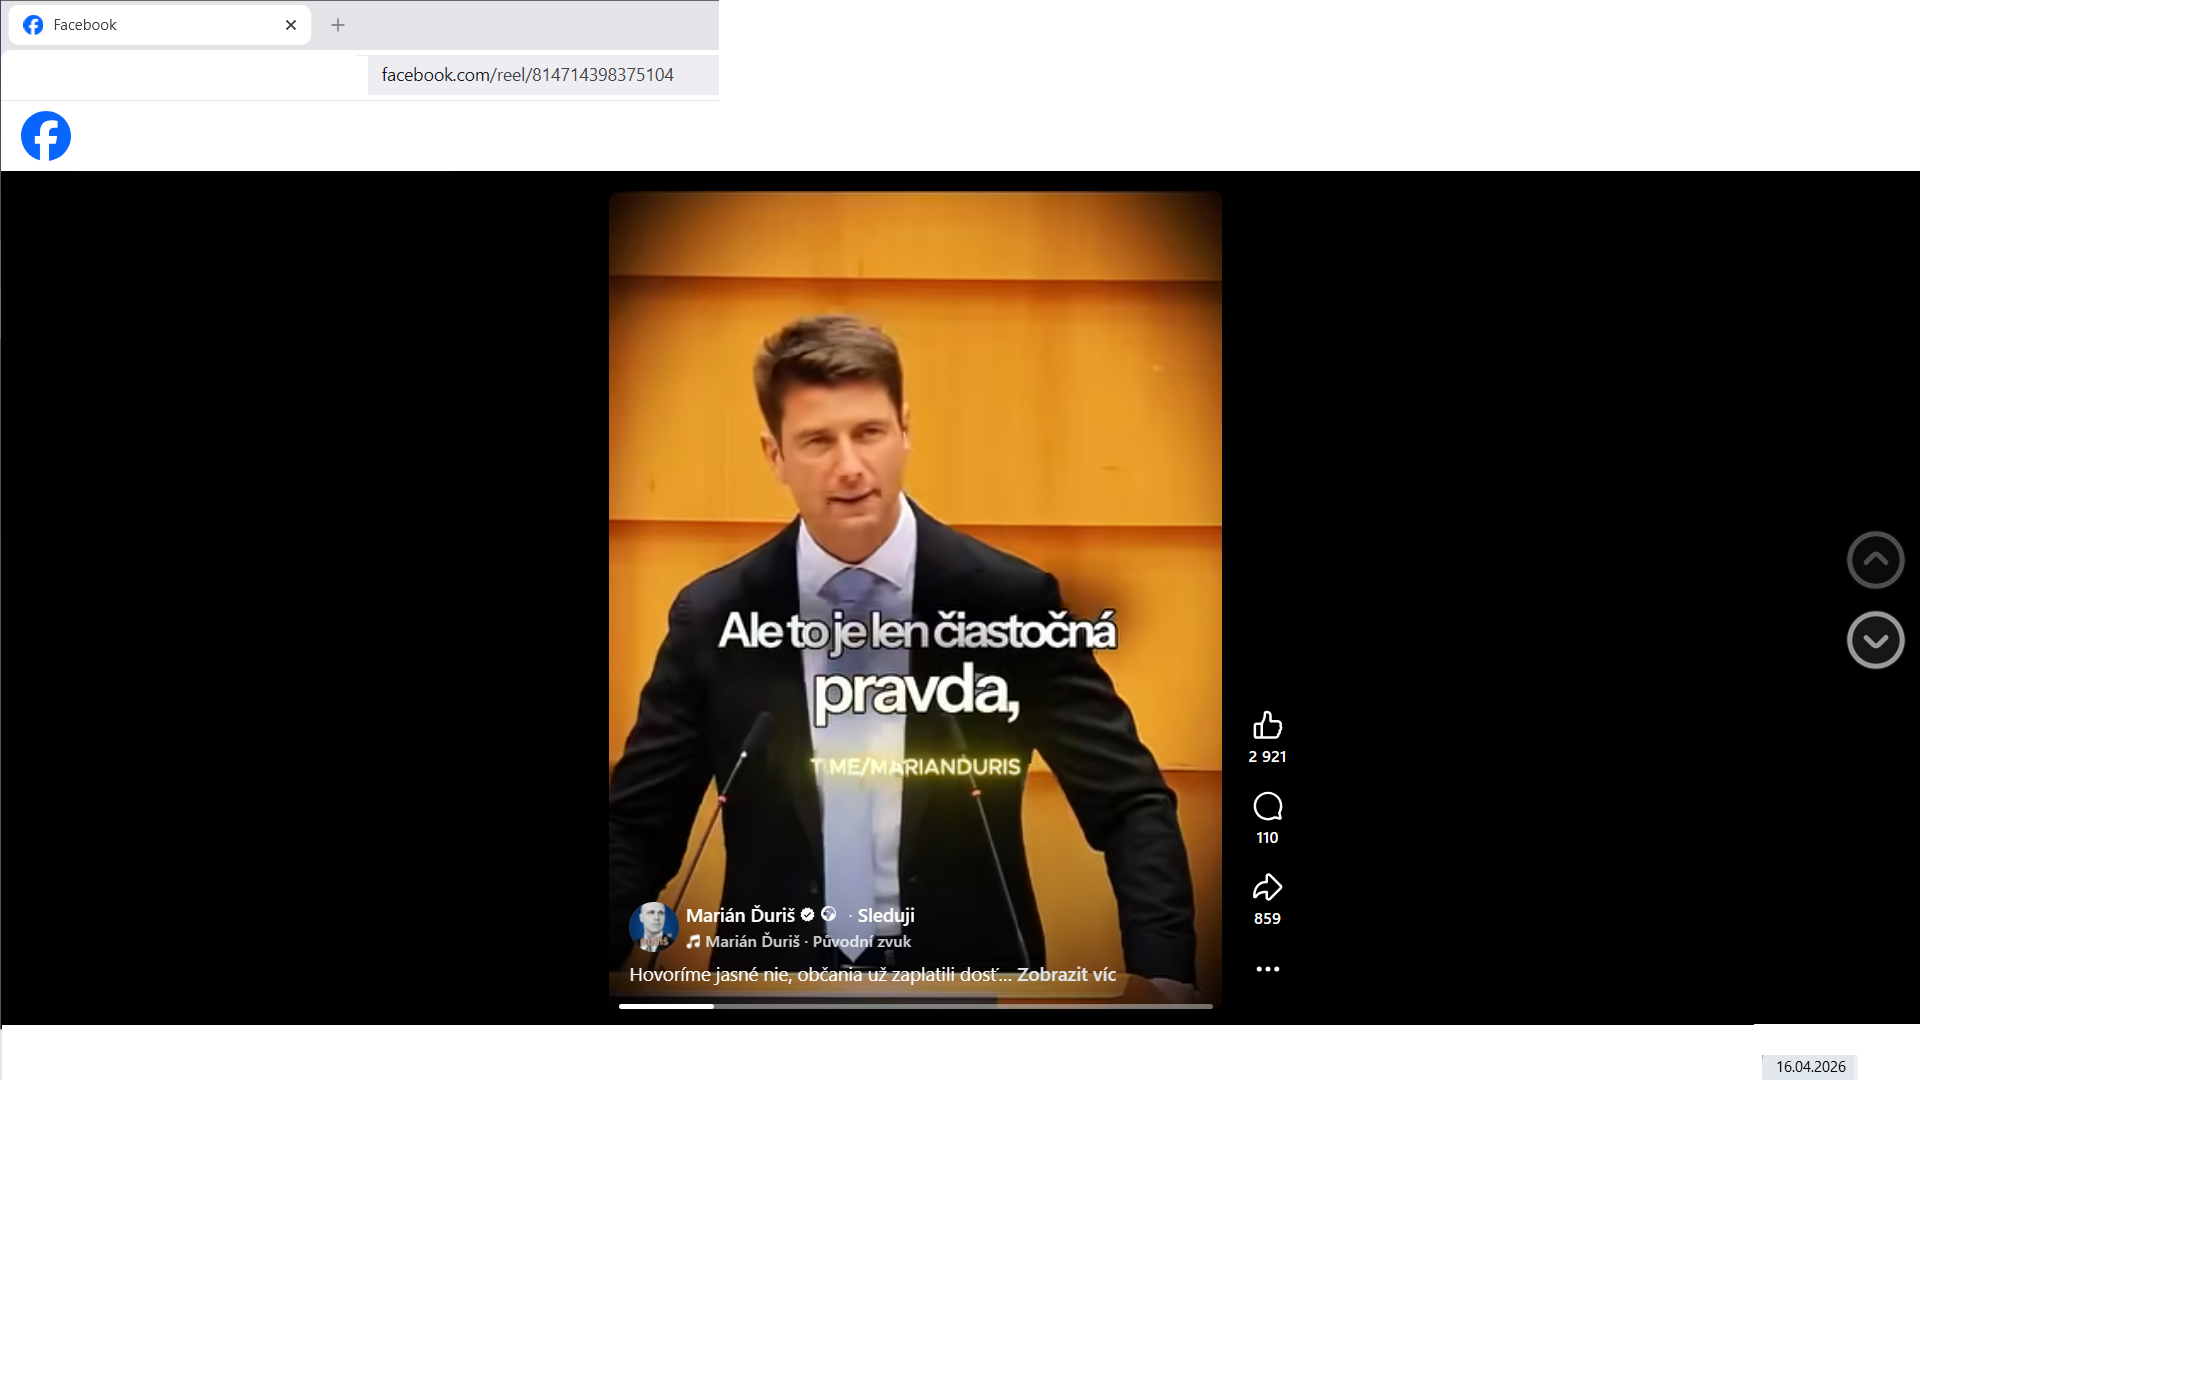Click Marián Ďuriš profile avatar

pyautogui.click(x=652, y=926)
